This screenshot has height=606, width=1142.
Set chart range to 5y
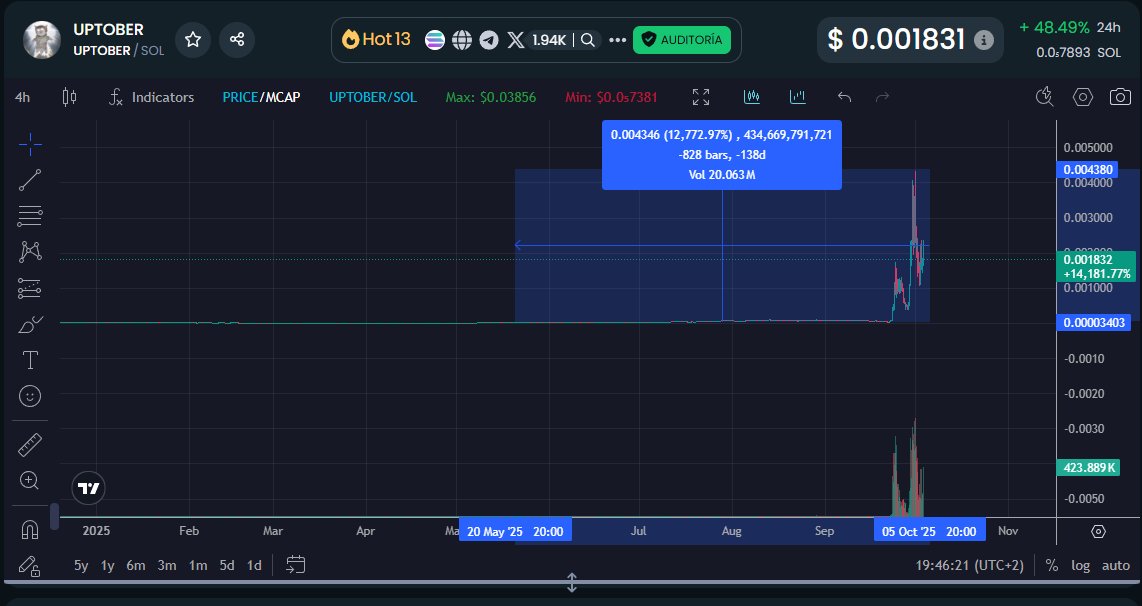81,565
